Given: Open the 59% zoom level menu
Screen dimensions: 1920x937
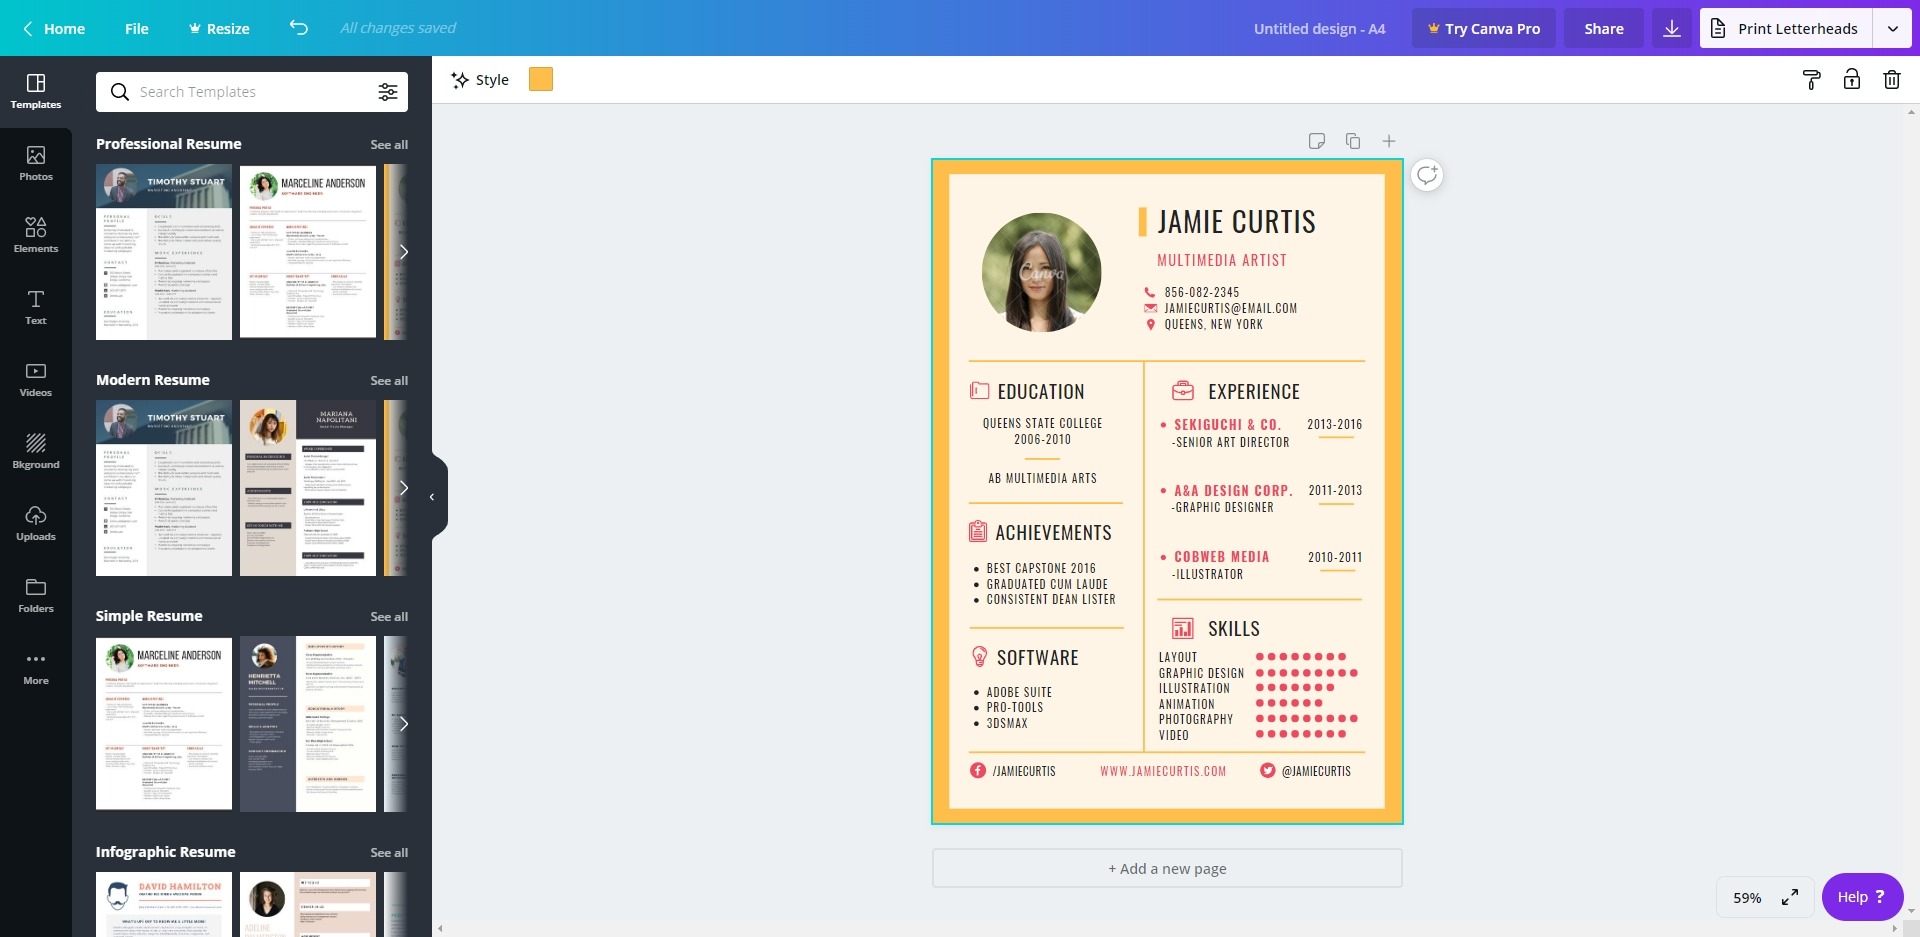Looking at the screenshot, I should (1746, 897).
